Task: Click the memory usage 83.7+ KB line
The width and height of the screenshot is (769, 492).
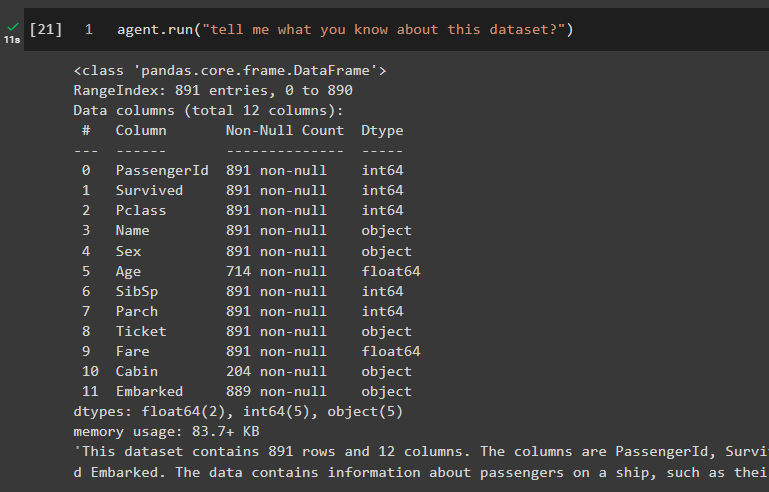Action: [x=166, y=431]
